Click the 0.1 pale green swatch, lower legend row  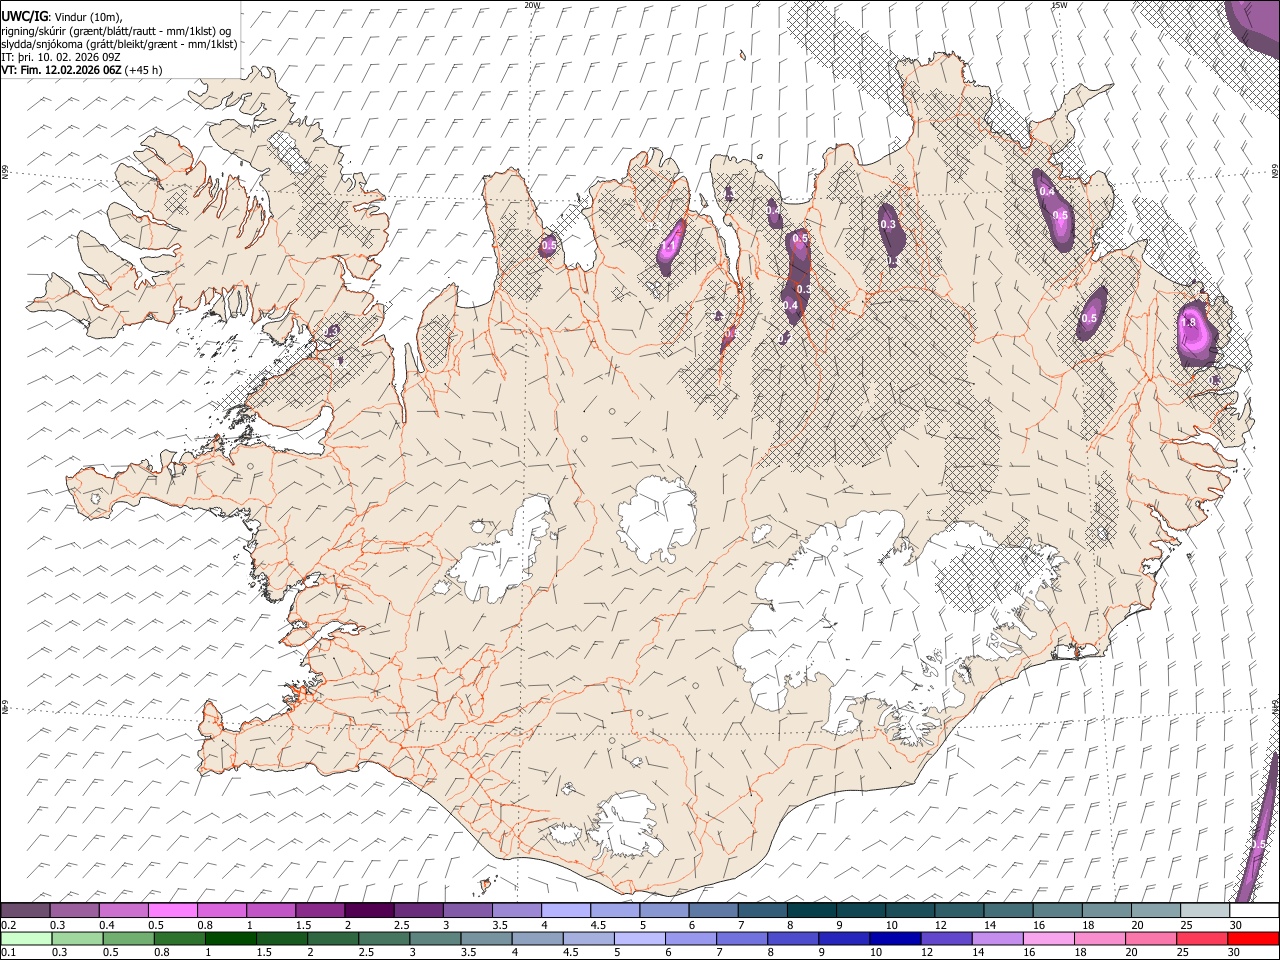point(27,939)
